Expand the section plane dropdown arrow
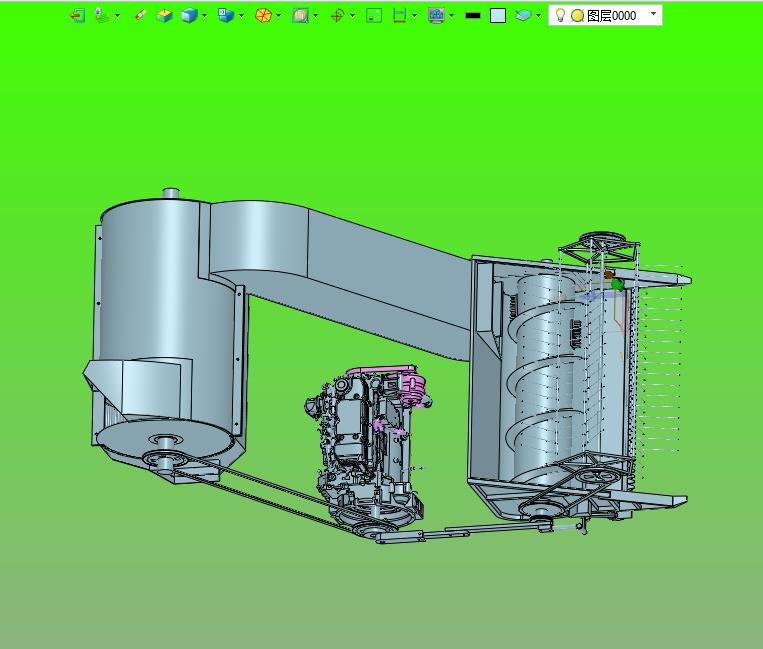Screen dimensions: 763x649 coord(415,16)
